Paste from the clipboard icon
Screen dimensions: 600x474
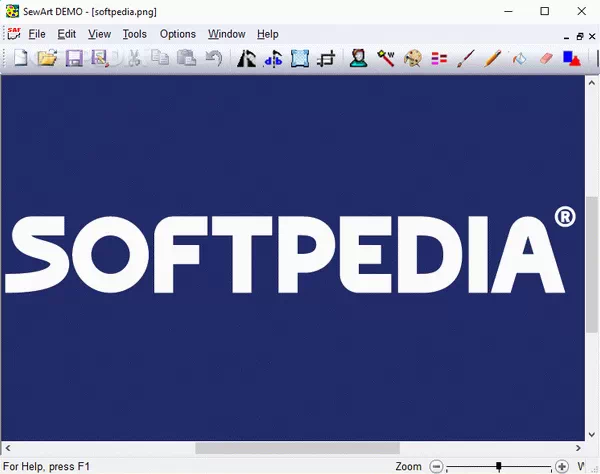[187, 59]
